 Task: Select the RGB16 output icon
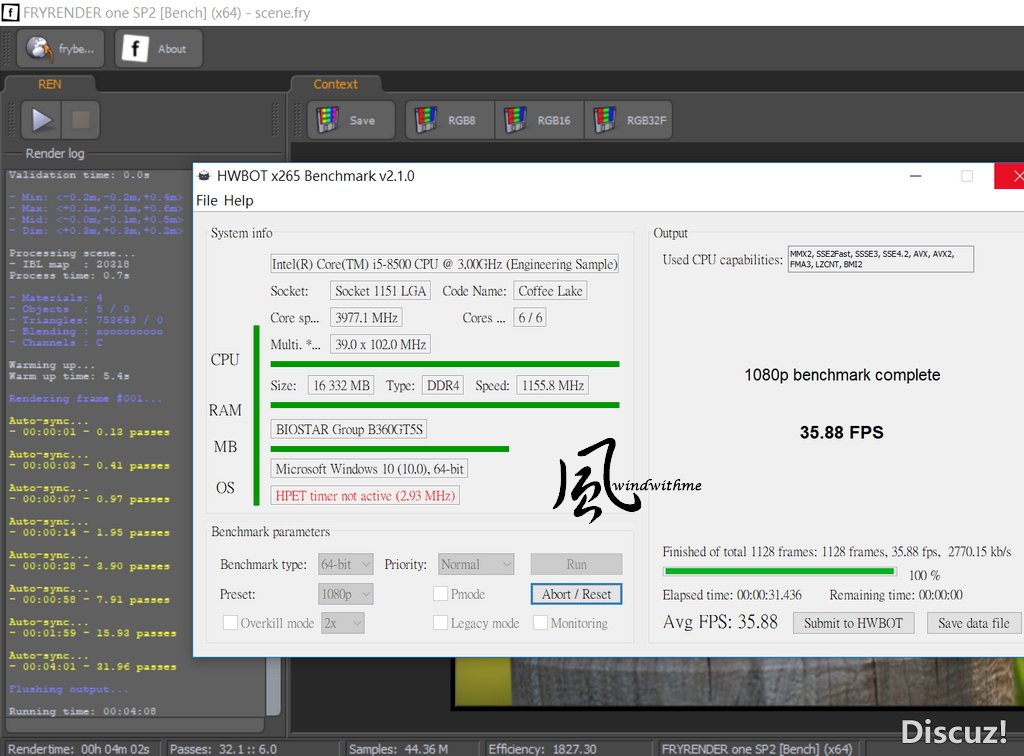pyautogui.click(x=516, y=120)
